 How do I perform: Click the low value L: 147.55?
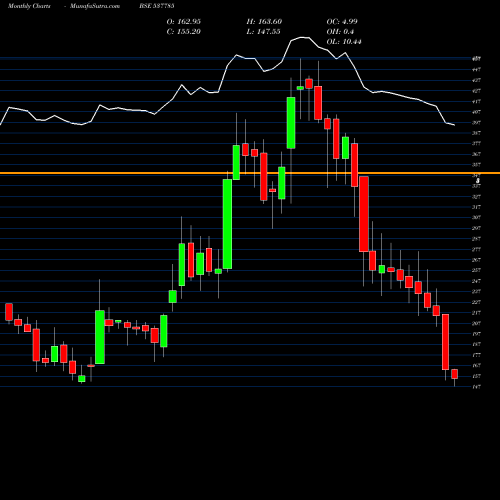click(x=264, y=32)
